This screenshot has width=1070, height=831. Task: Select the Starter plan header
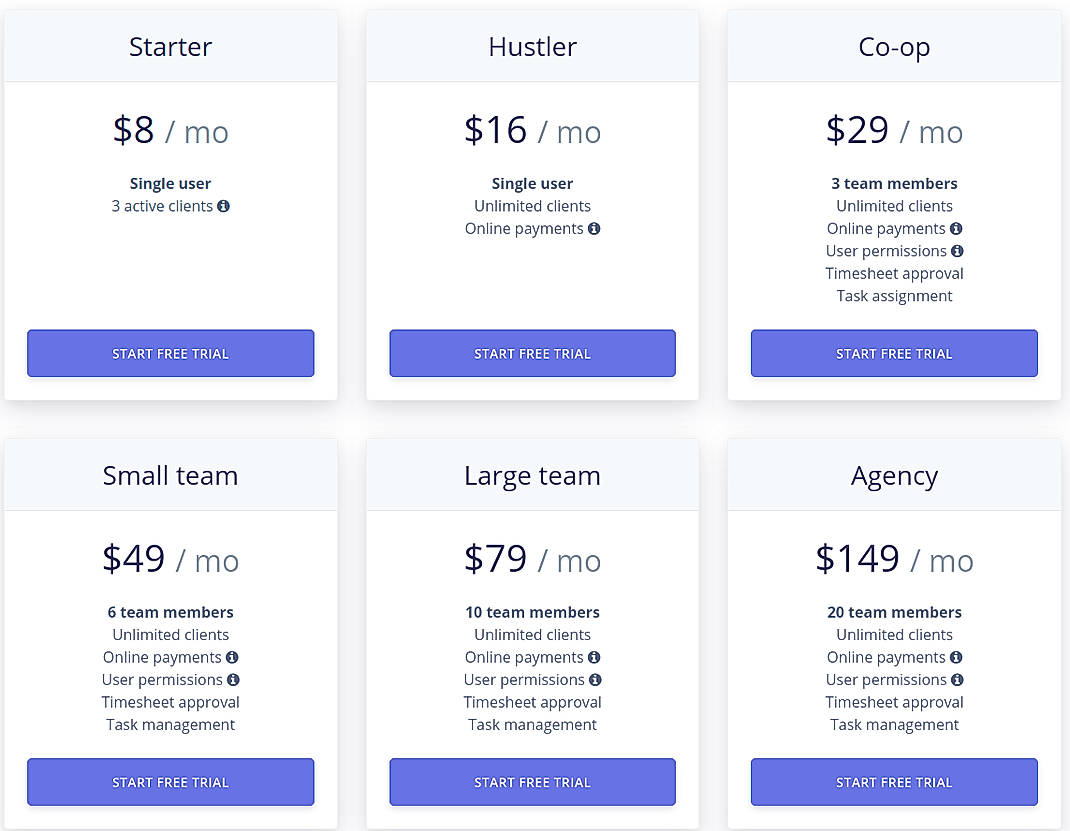point(170,46)
